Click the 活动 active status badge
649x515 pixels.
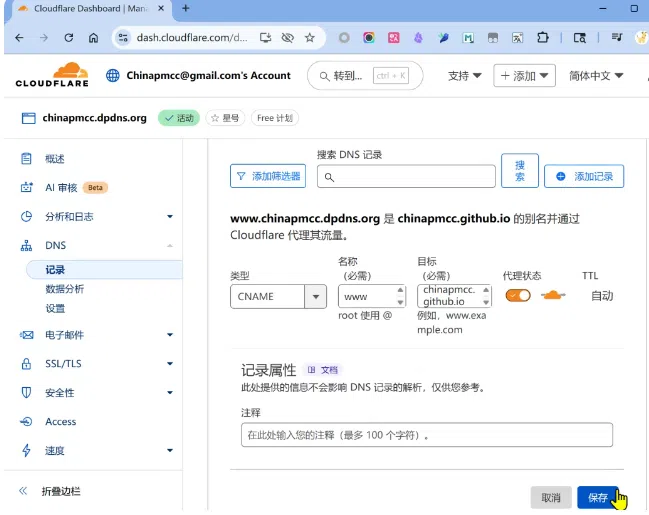179,118
